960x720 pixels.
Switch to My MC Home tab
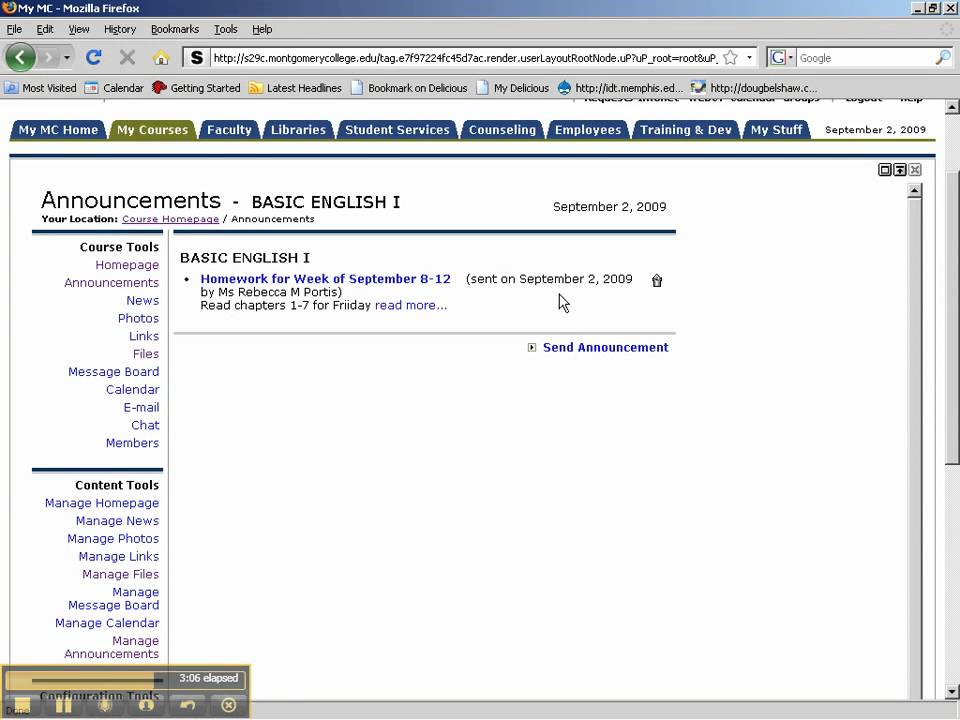click(x=58, y=130)
